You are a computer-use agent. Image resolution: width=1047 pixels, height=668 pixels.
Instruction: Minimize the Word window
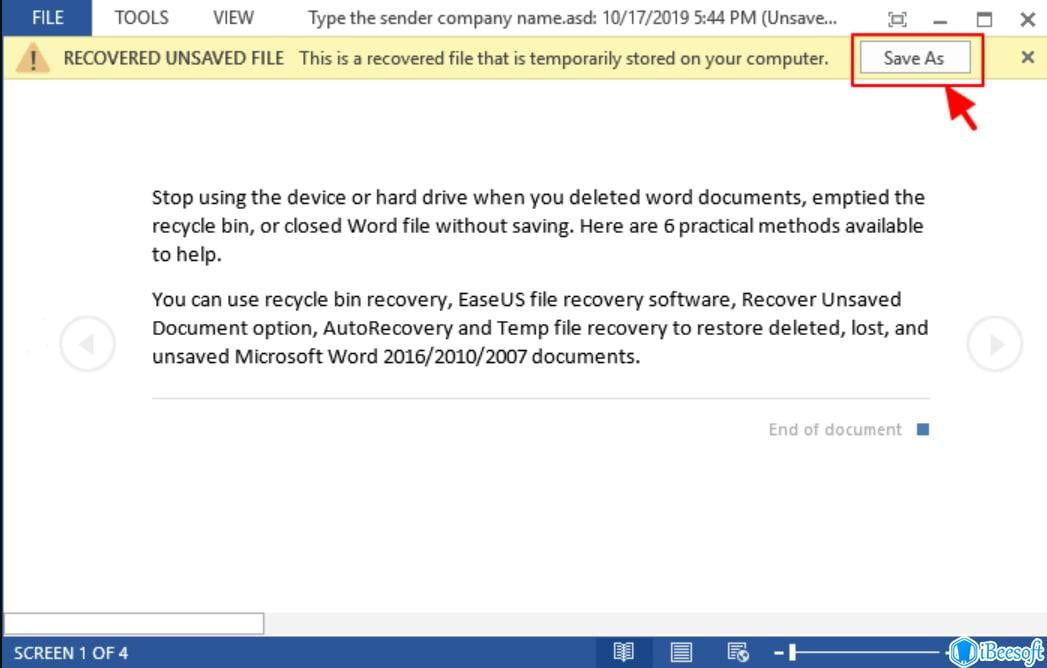coord(940,19)
